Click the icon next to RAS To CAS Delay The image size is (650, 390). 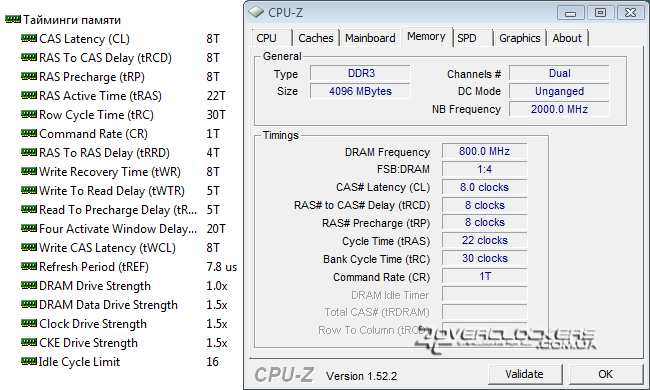(x=29, y=57)
